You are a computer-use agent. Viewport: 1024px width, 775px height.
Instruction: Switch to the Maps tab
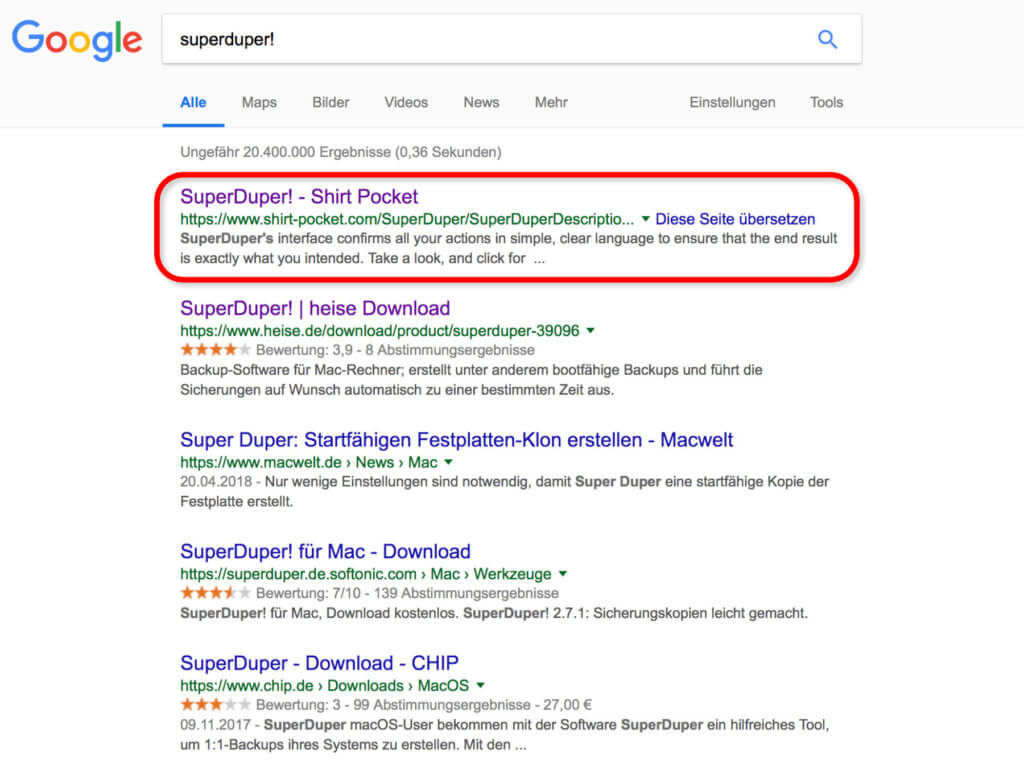[x=259, y=102]
